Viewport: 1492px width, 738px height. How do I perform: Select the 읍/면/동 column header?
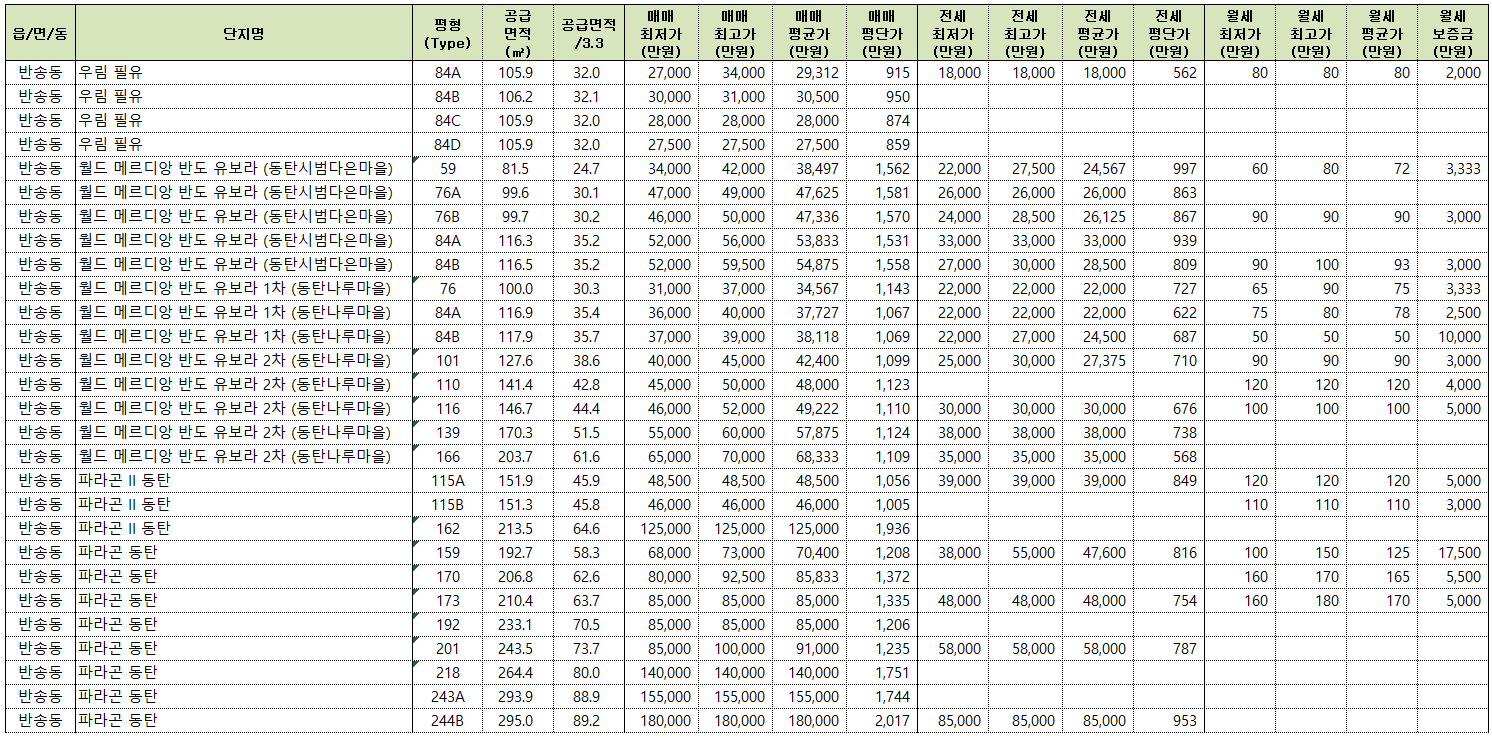pyautogui.click(x=40, y=33)
